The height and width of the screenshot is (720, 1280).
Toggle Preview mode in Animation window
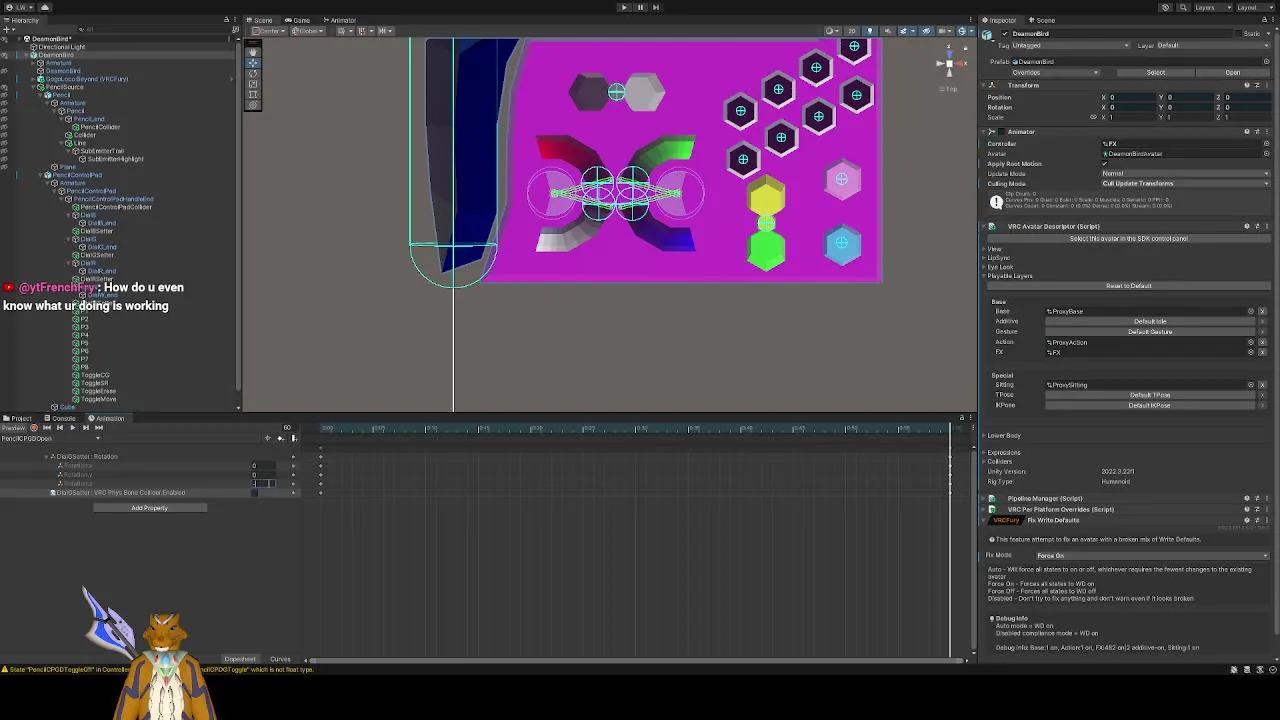[14, 428]
